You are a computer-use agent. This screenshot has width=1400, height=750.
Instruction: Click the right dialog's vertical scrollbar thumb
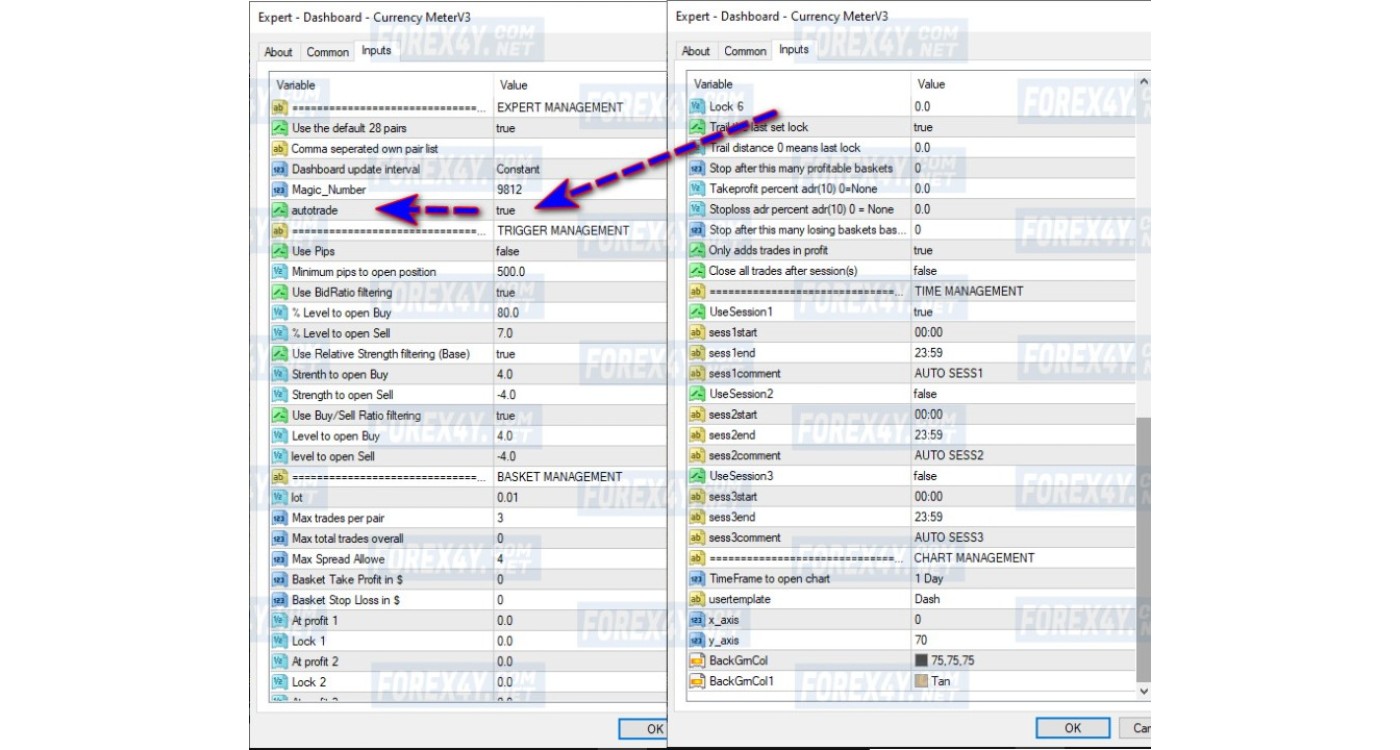click(1144, 549)
